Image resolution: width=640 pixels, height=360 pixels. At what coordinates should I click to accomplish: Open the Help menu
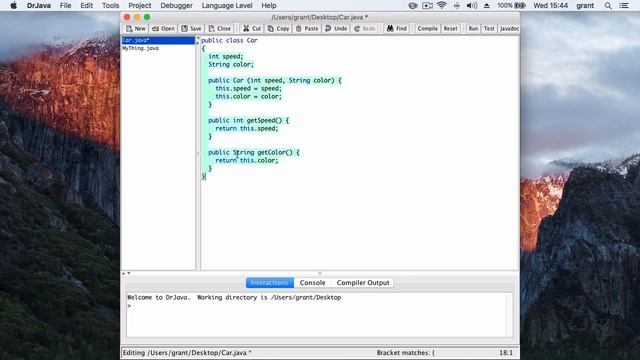269,5
